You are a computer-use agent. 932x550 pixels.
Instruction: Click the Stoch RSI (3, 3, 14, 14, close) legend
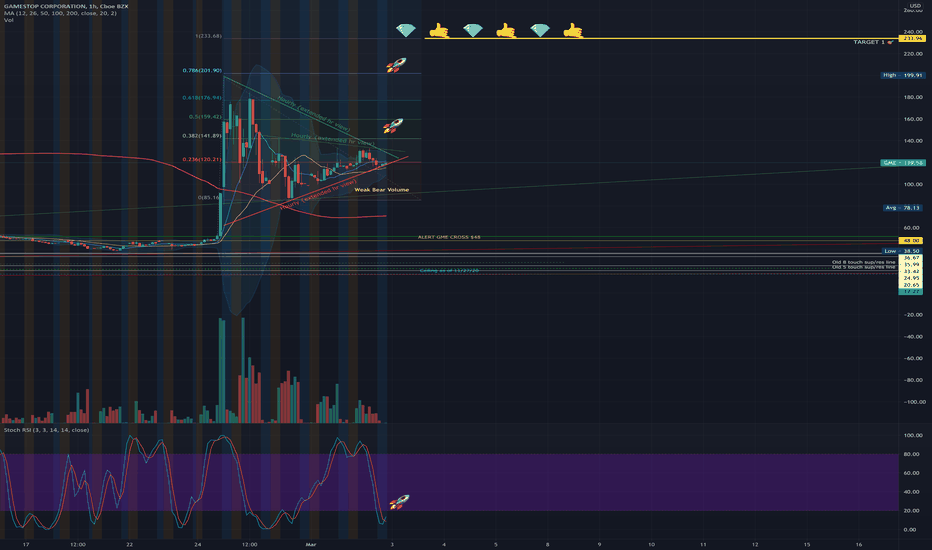click(46, 430)
